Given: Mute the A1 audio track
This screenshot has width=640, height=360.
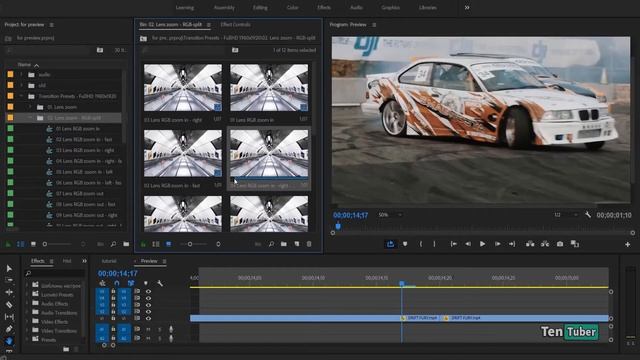Looking at the screenshot, I should pyautogui.click(x=148, y=329).
